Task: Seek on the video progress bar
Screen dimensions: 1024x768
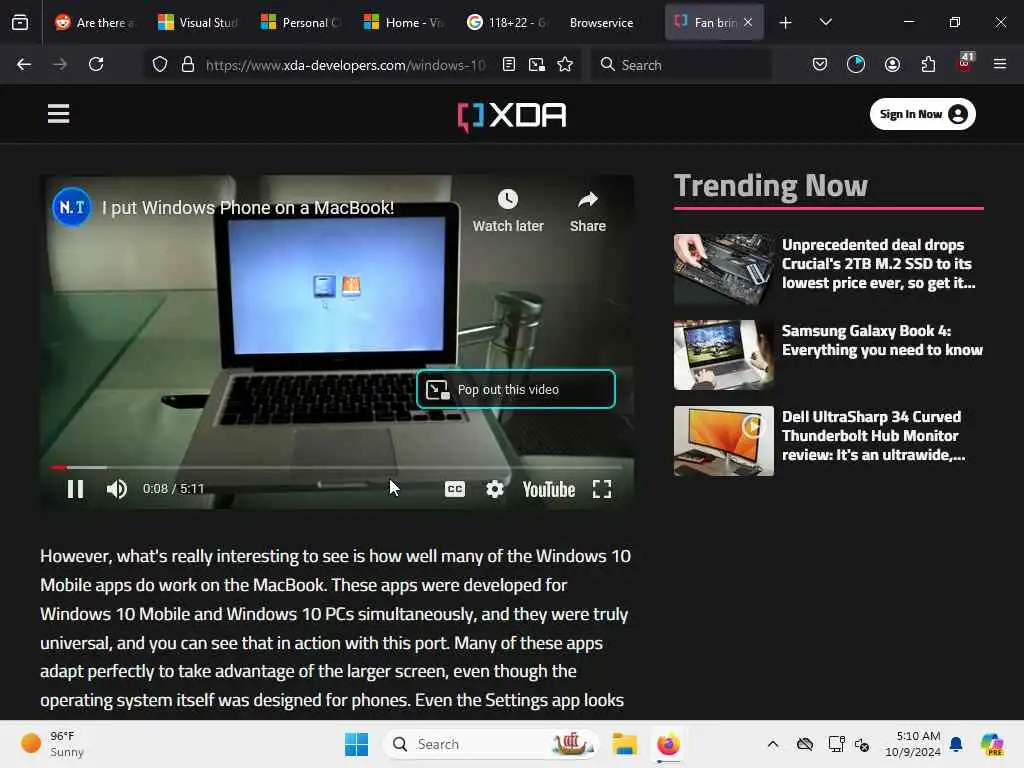Action: 336,467
